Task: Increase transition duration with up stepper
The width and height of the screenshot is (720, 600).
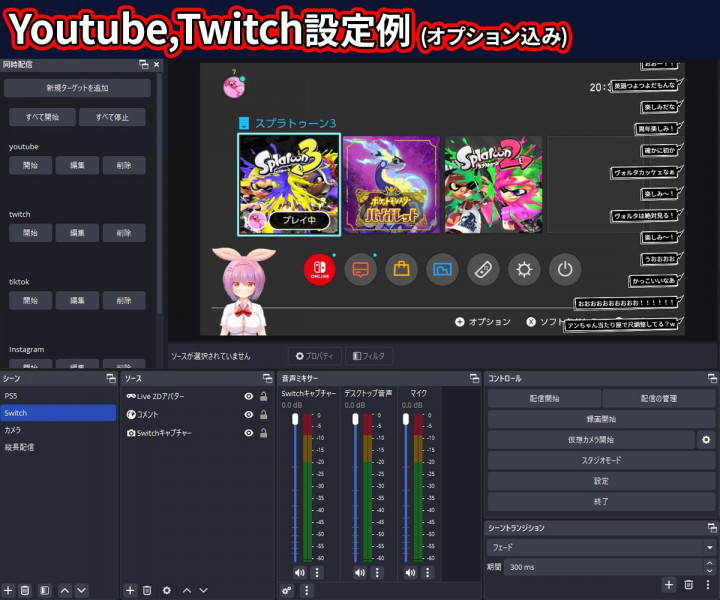Action: pyautogui.click(x=709, y=563)
